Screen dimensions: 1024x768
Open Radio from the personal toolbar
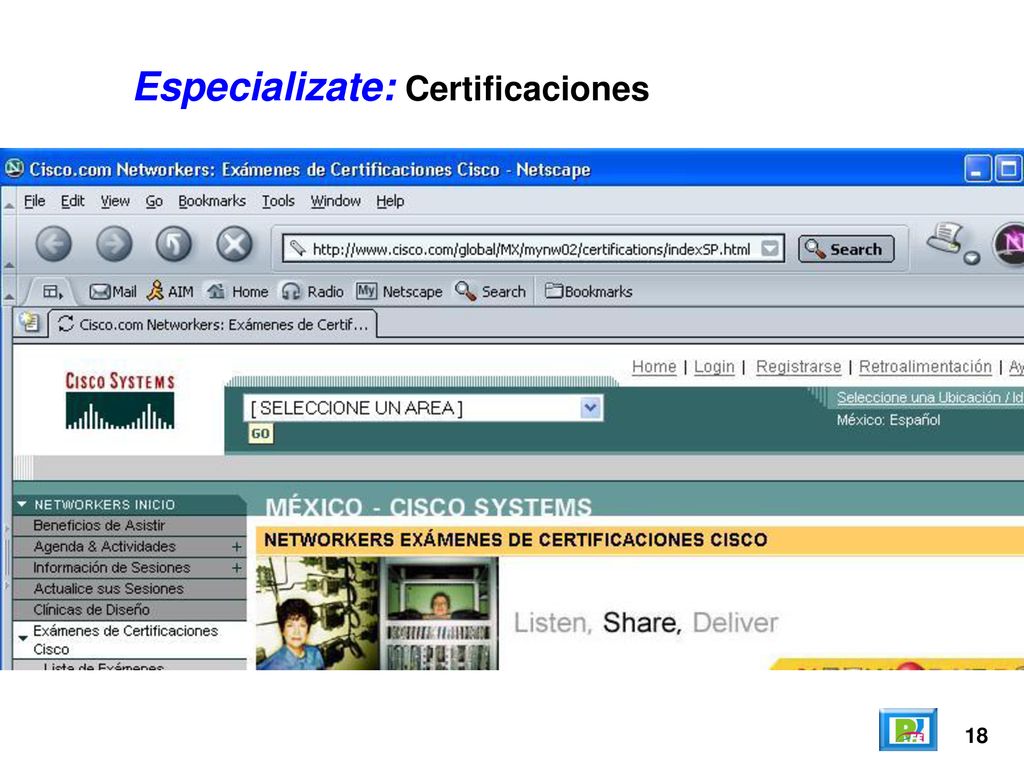pyautogui.click(x=312, y=291)
